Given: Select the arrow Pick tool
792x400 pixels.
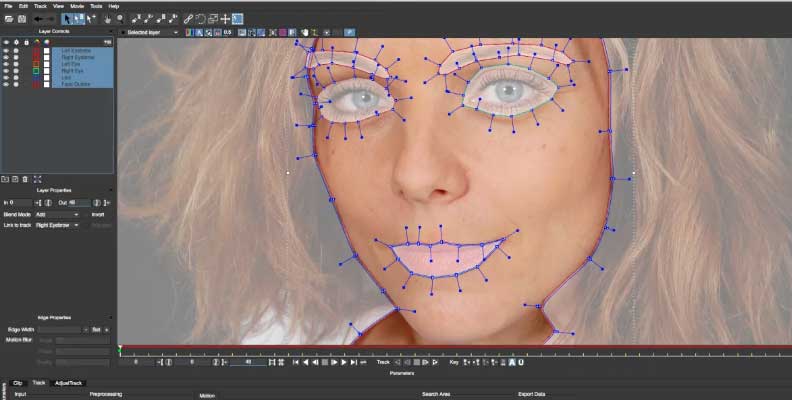Looking at the screenshot, I should point(68,18).
